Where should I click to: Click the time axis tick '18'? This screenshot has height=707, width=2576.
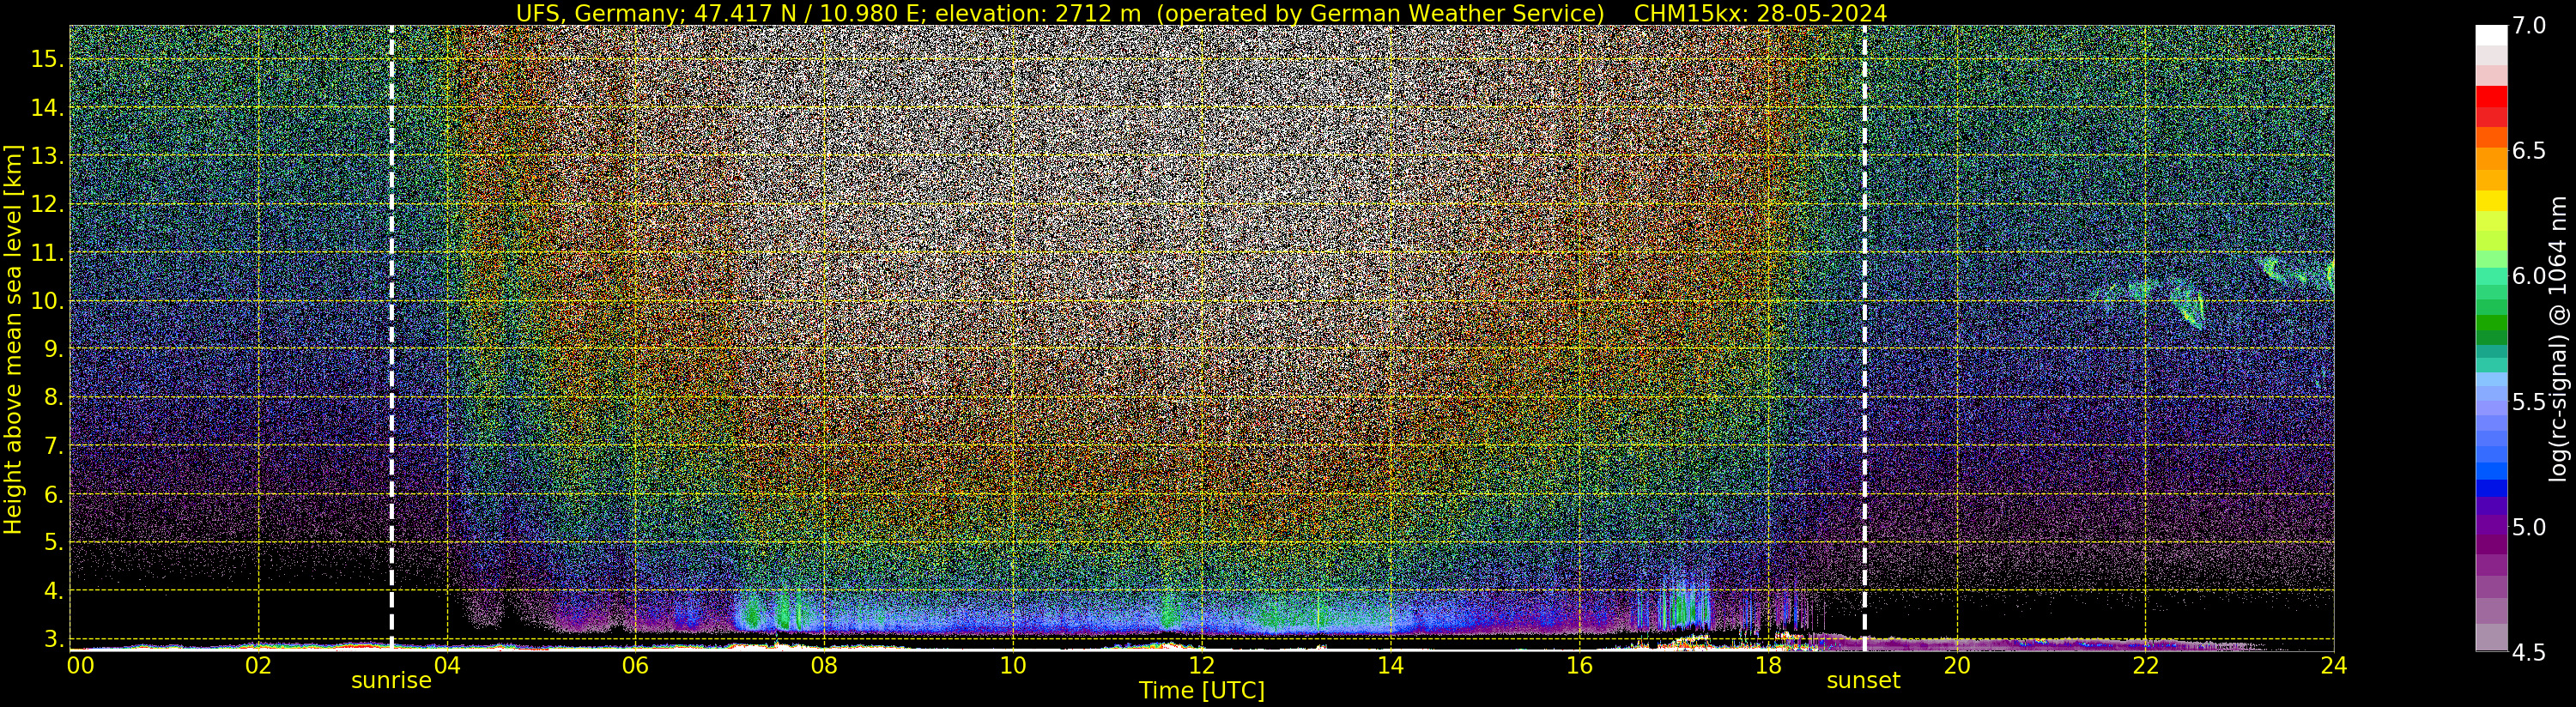point(1768,666)
